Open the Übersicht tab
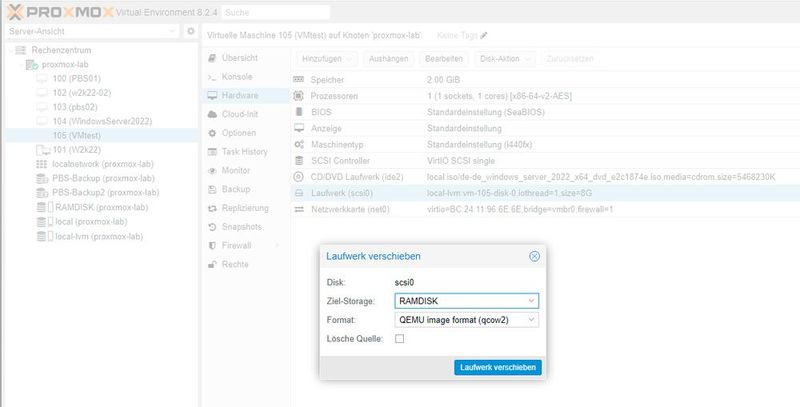The image size is (800, 407). pyautogui.click(x=246, y=58)
